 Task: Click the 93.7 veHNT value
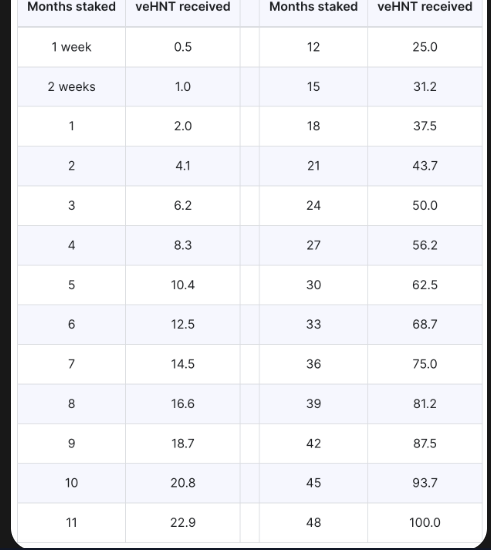(x=425, y=483)
